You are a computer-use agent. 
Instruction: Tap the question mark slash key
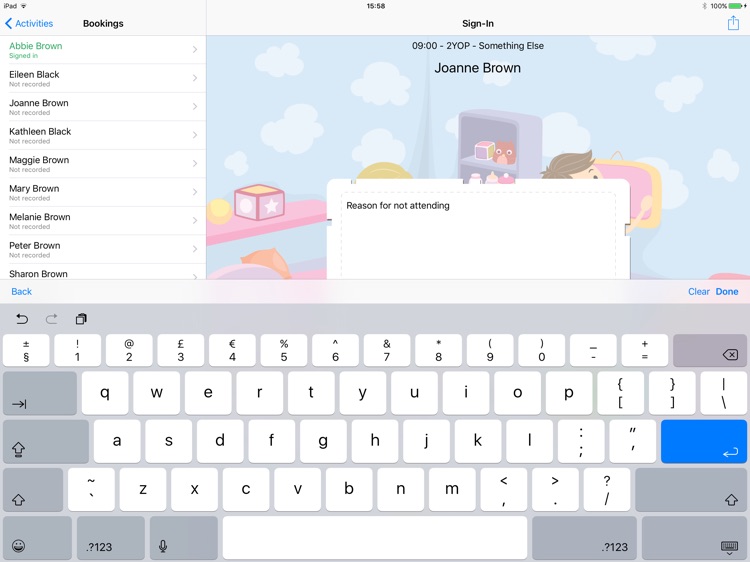pos(607,490)
